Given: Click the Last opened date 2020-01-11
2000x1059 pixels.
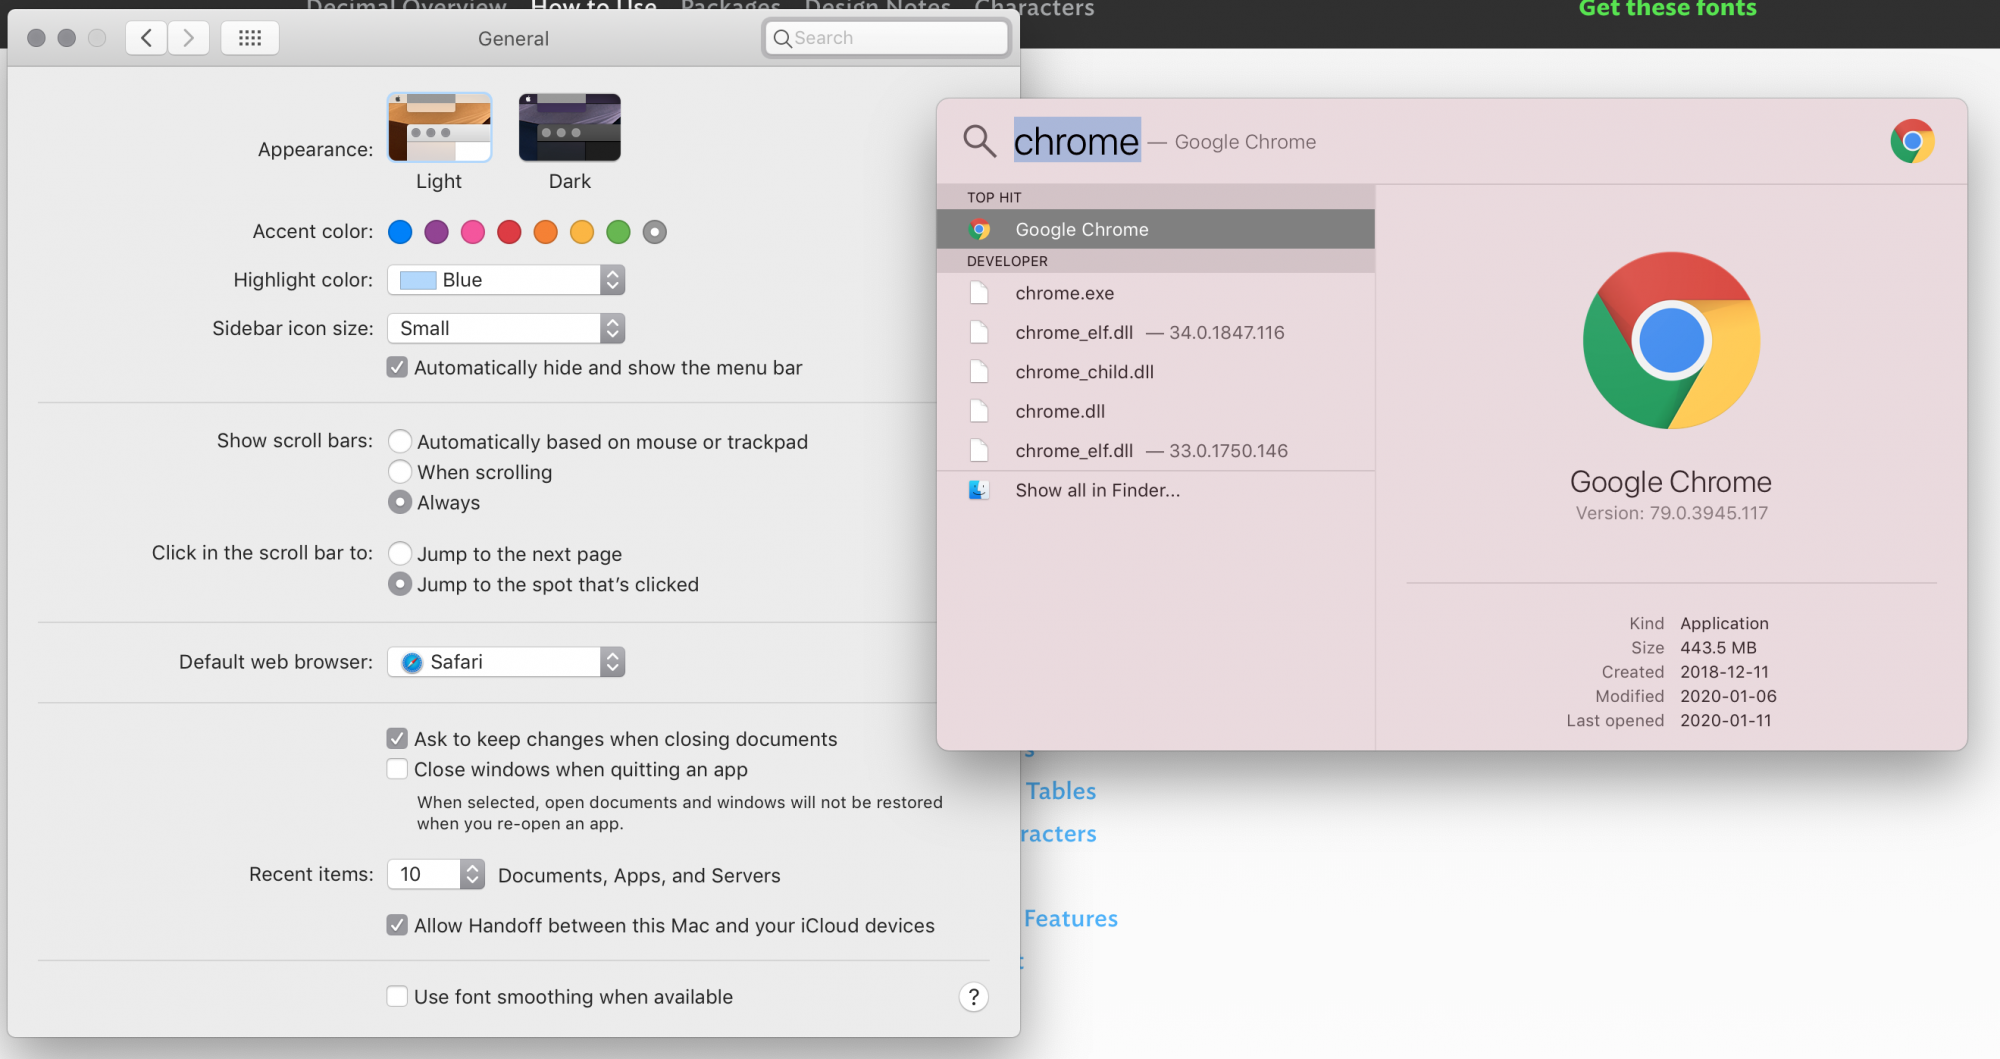Looking at the screenshot, I should [1725, 720].
